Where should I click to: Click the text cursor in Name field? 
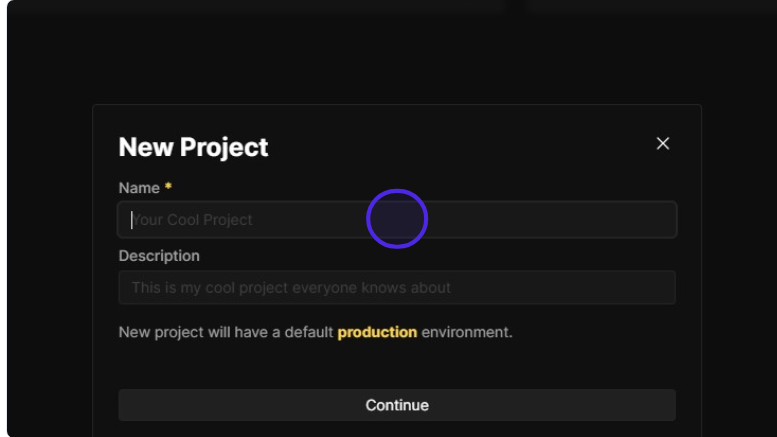pyautogui.click(x=131, y=220)
